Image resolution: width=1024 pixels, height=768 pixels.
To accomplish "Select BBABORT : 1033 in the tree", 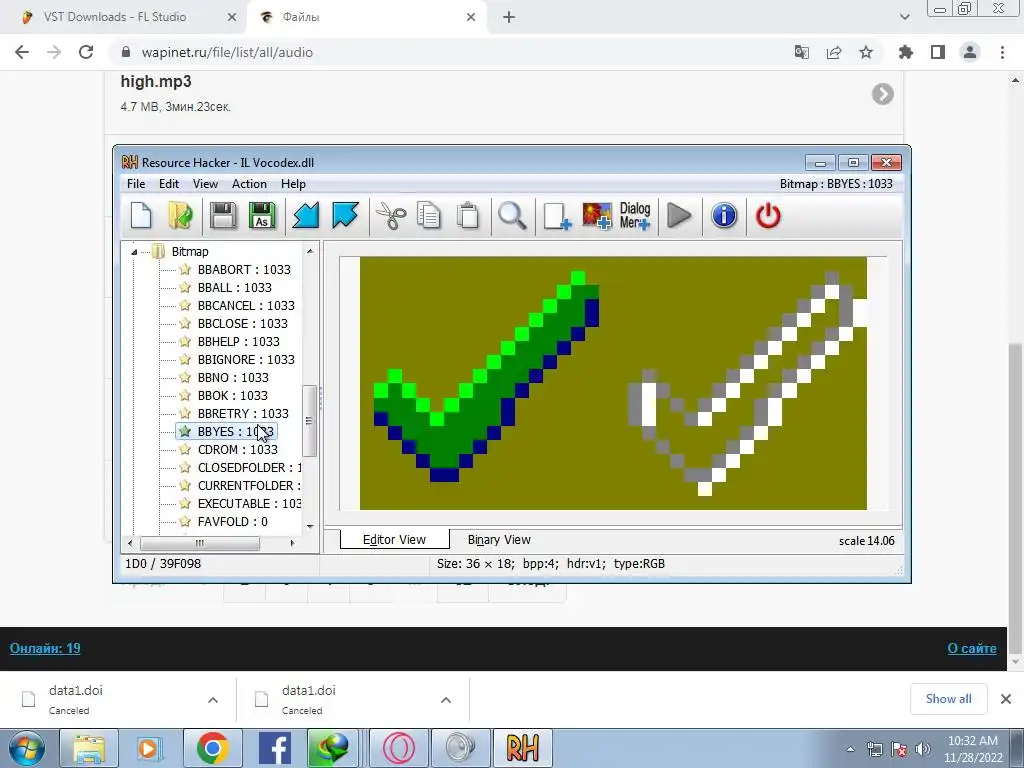I will click(x=244, y=269).
